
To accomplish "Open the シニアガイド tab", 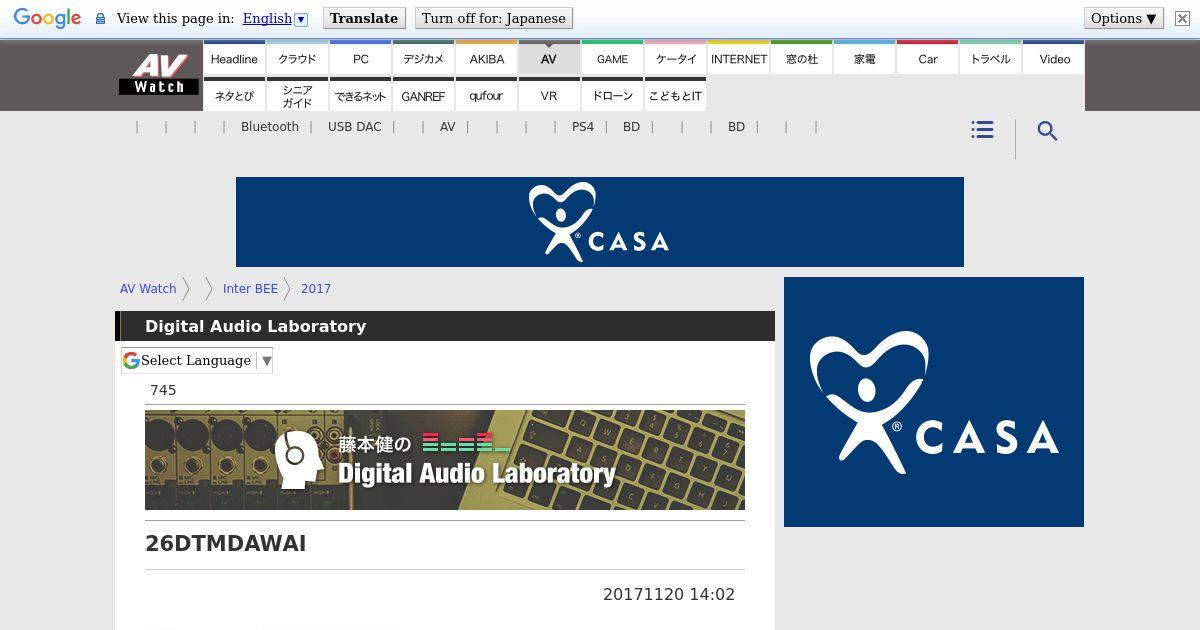I will (297, 95).
